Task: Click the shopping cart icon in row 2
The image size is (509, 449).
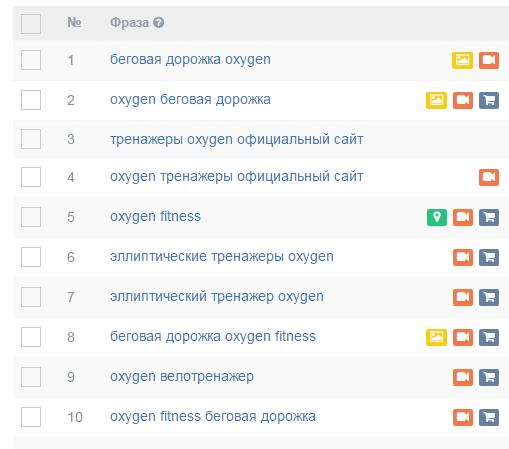Action: pos(489,100)
